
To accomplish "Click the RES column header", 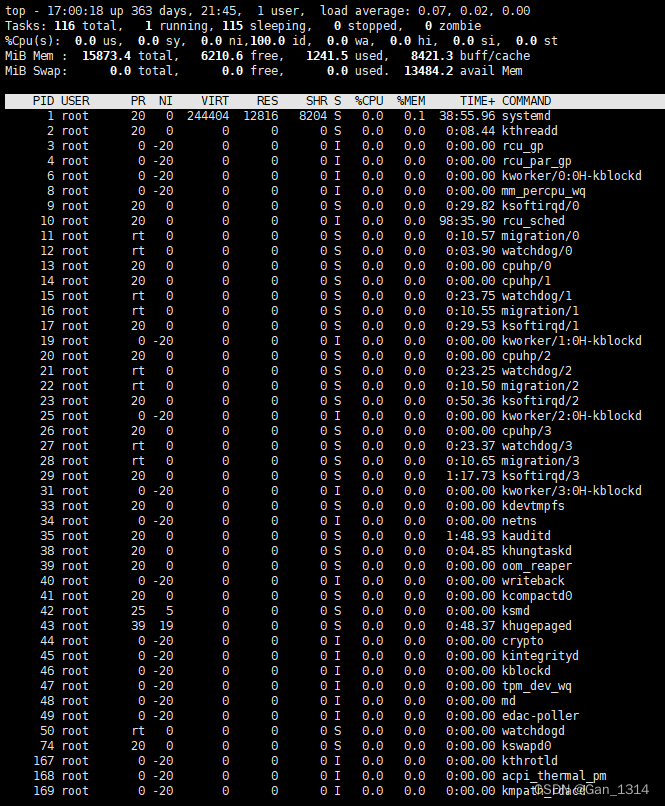I will click(x=267, y=101).
